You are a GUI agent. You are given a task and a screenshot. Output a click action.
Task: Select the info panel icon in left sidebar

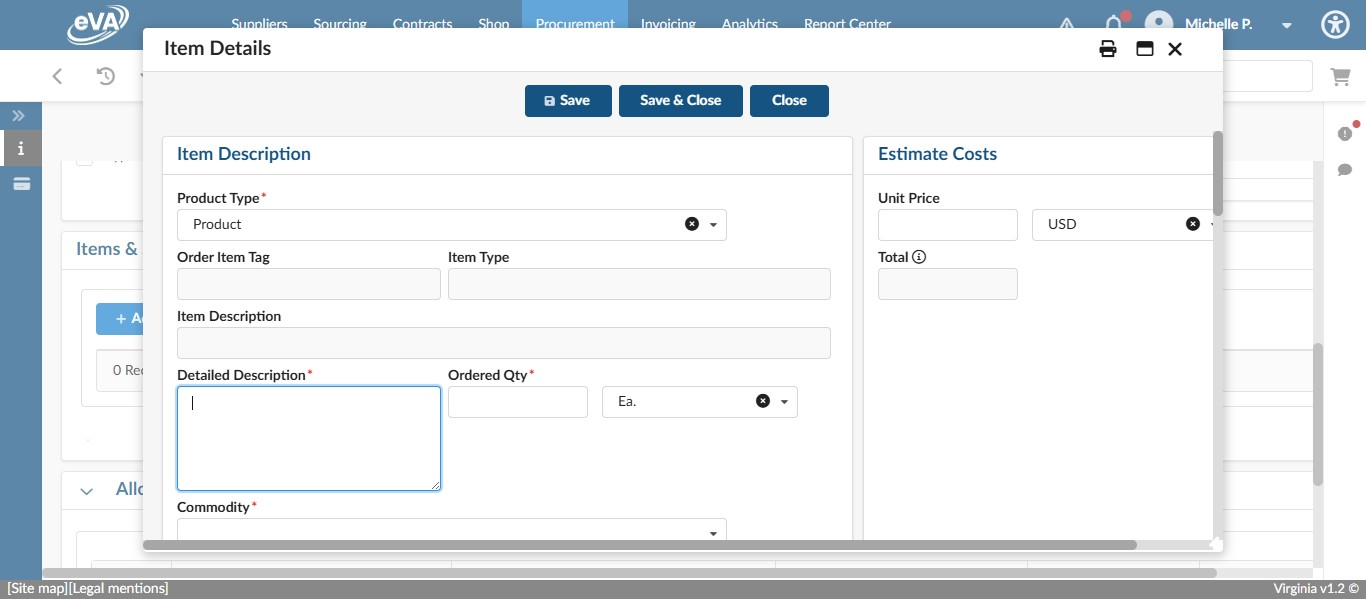(x=20, y=148)
